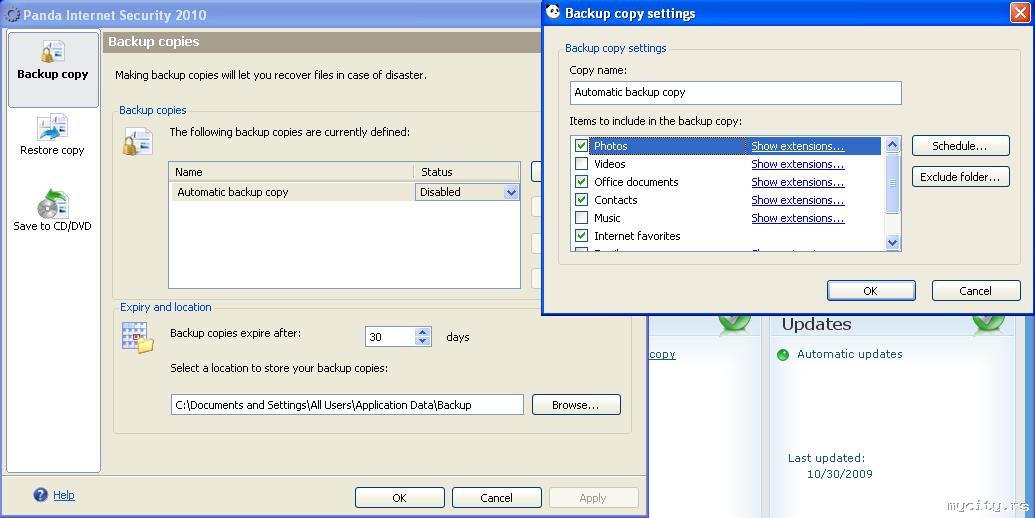Image resolution: width=1035 pixels, height=518 pixels.
Task: Click the calendar folder icon in Expiry section
Action: (x=138, y=337)
